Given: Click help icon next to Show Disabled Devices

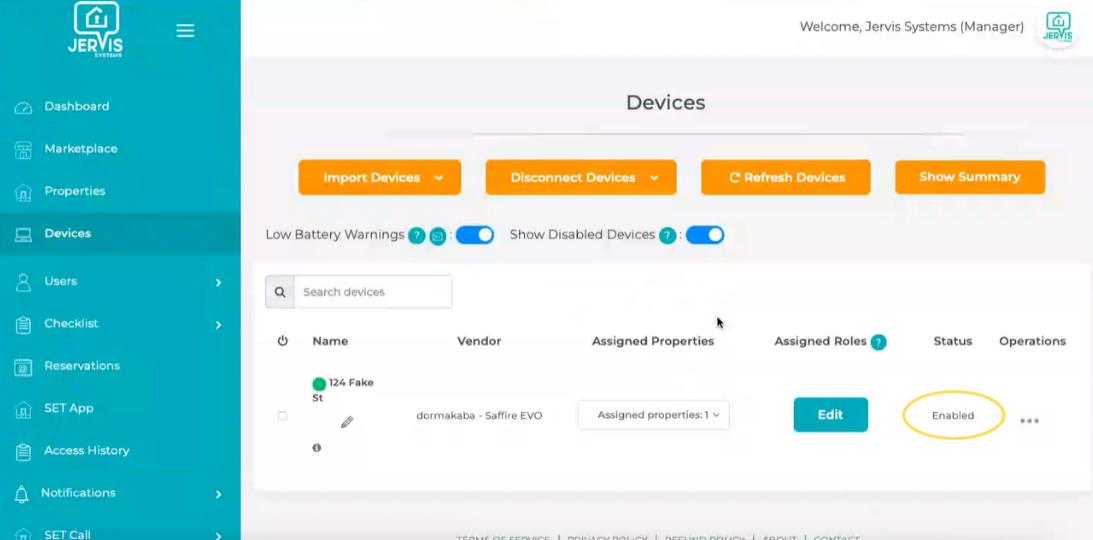Looking at the screenshot, I should pos(668,236).
